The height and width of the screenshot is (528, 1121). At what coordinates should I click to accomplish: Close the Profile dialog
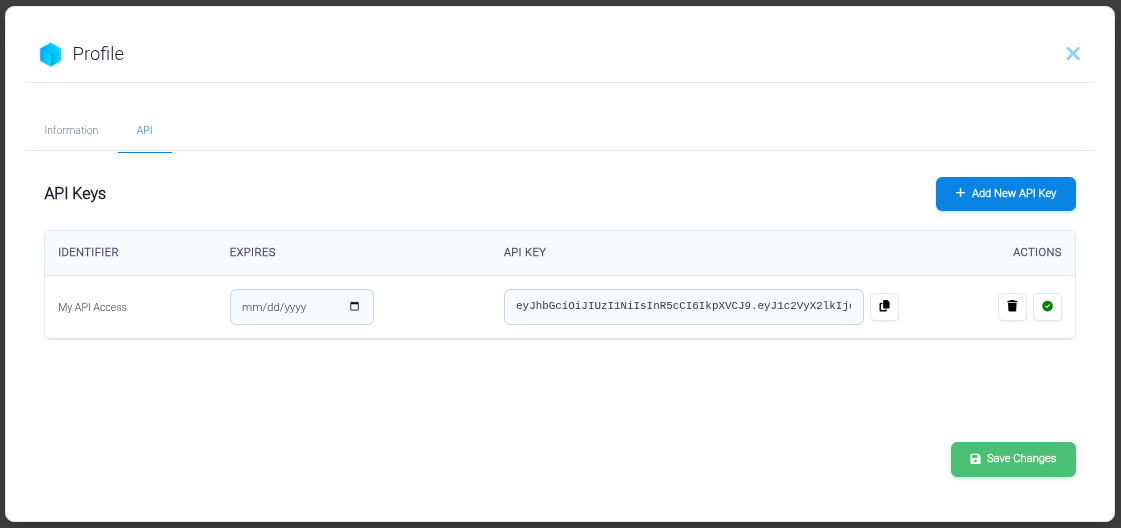(1073, 54)
